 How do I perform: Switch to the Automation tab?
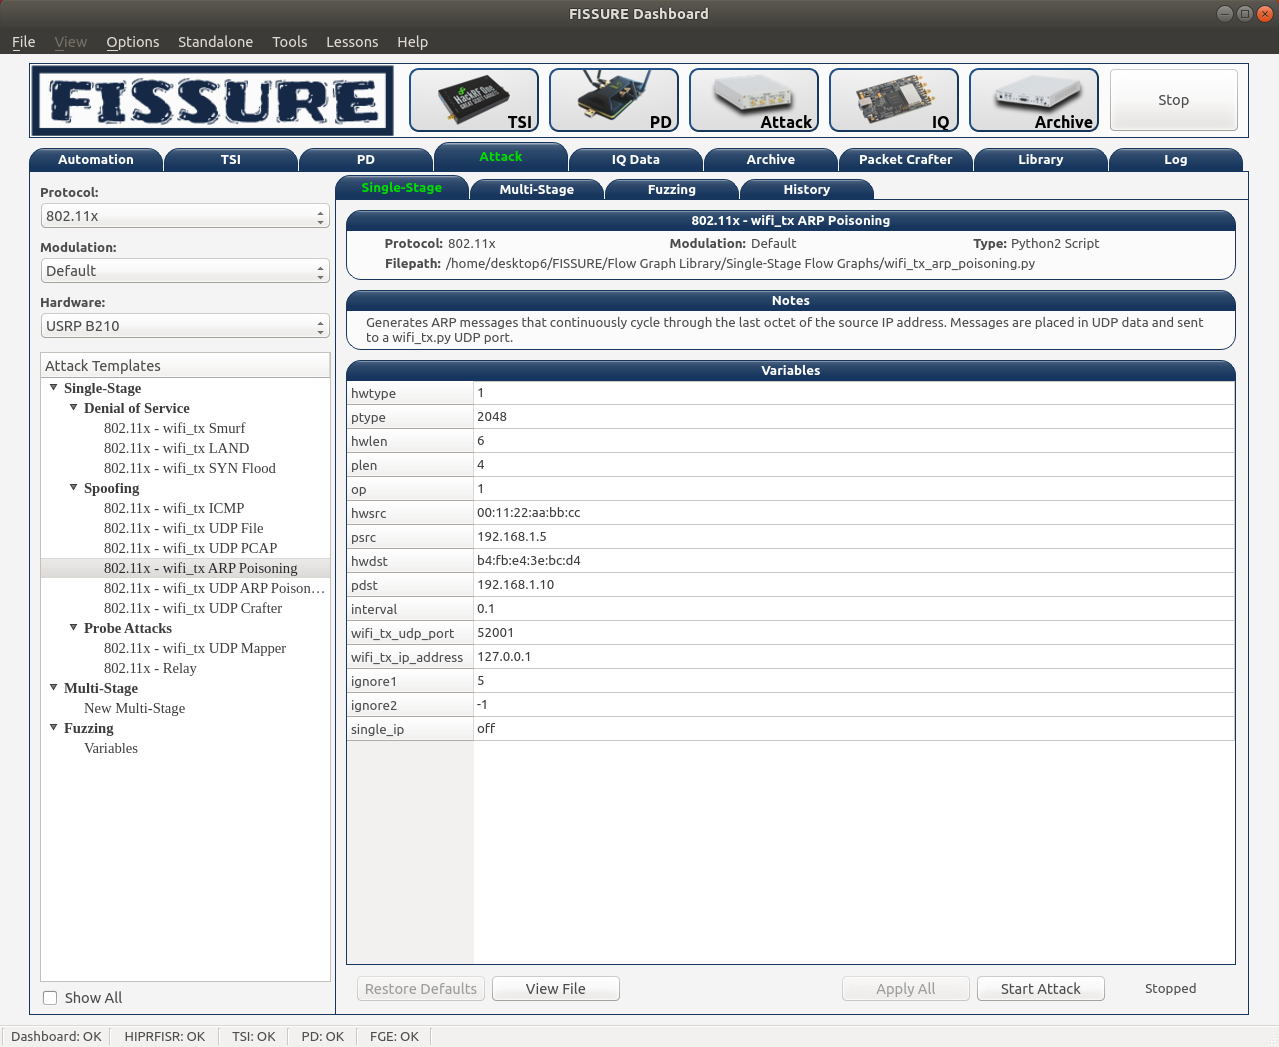96,160
